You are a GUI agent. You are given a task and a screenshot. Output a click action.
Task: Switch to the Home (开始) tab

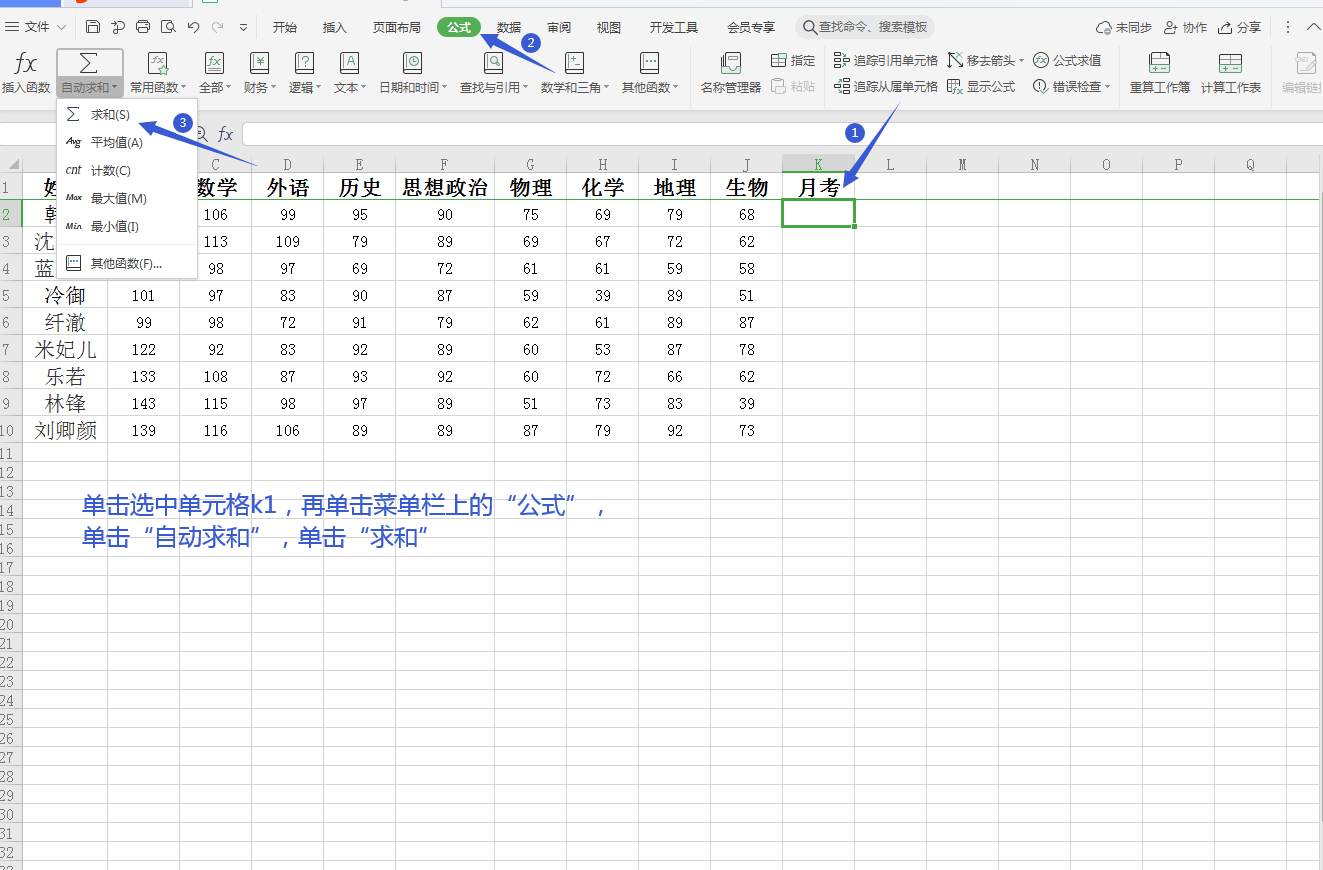285,27
